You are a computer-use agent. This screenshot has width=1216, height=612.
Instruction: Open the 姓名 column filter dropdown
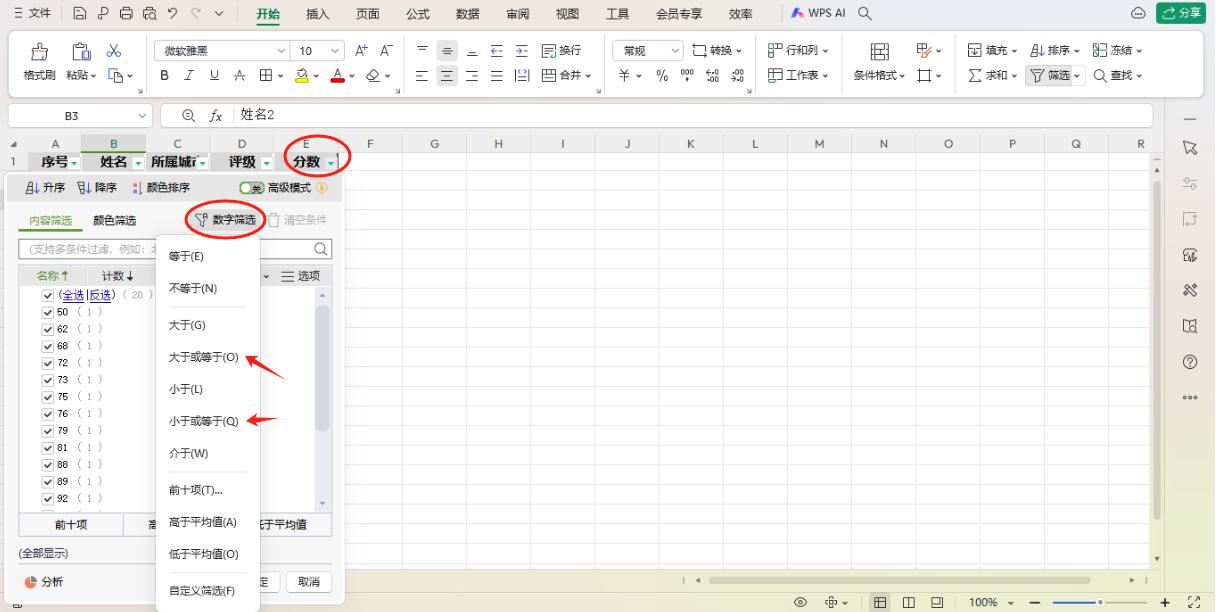tap(138, 162)
